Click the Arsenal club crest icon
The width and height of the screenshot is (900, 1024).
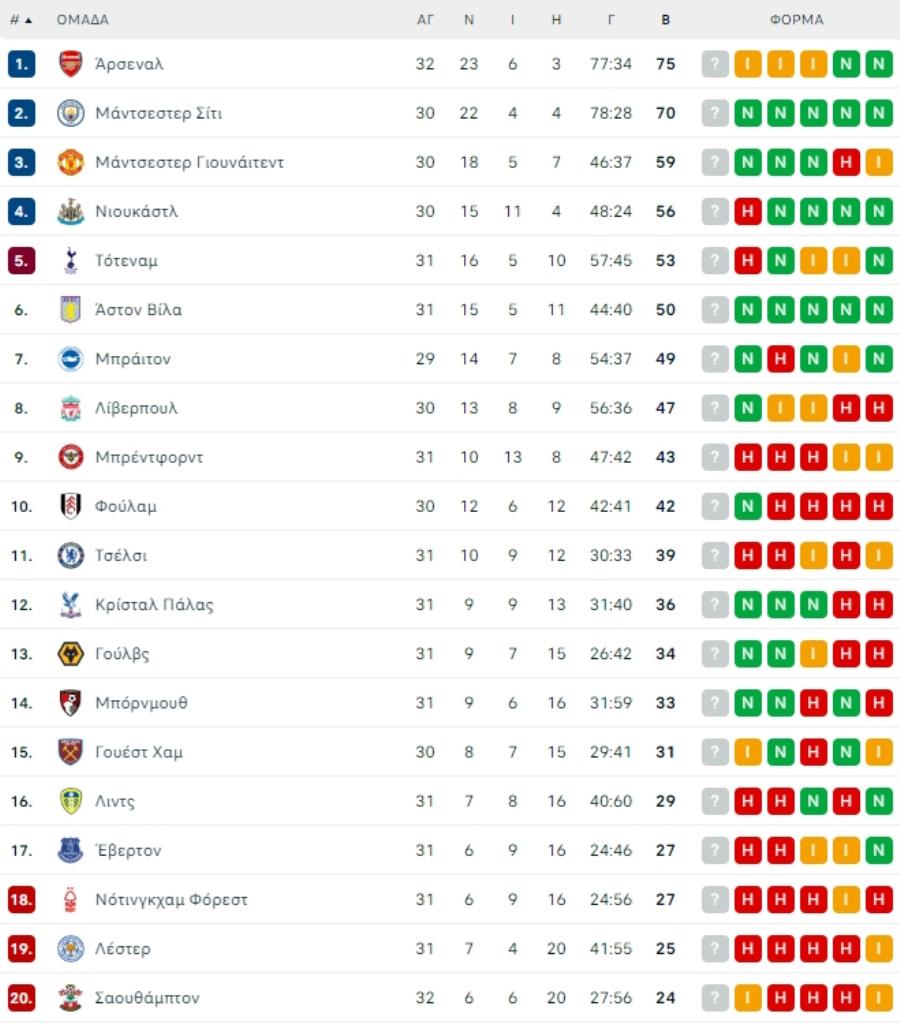[70, 64]
